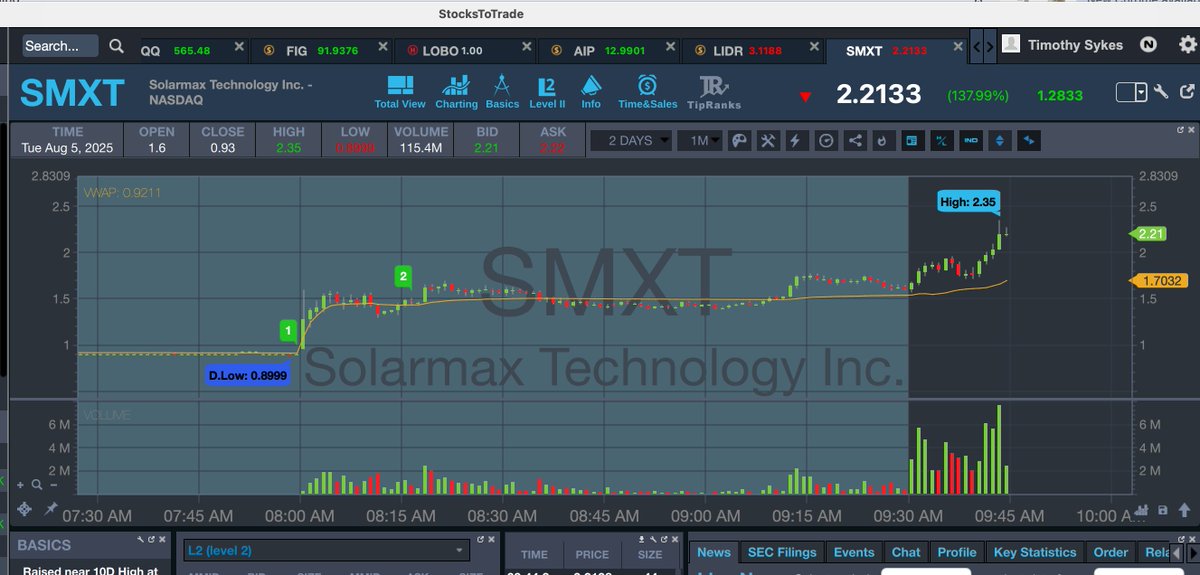Image resolution: width=1200 pixels, height=575 pixels.
Task: Click the round clock chart icon
Action: [x=826, y=141]
